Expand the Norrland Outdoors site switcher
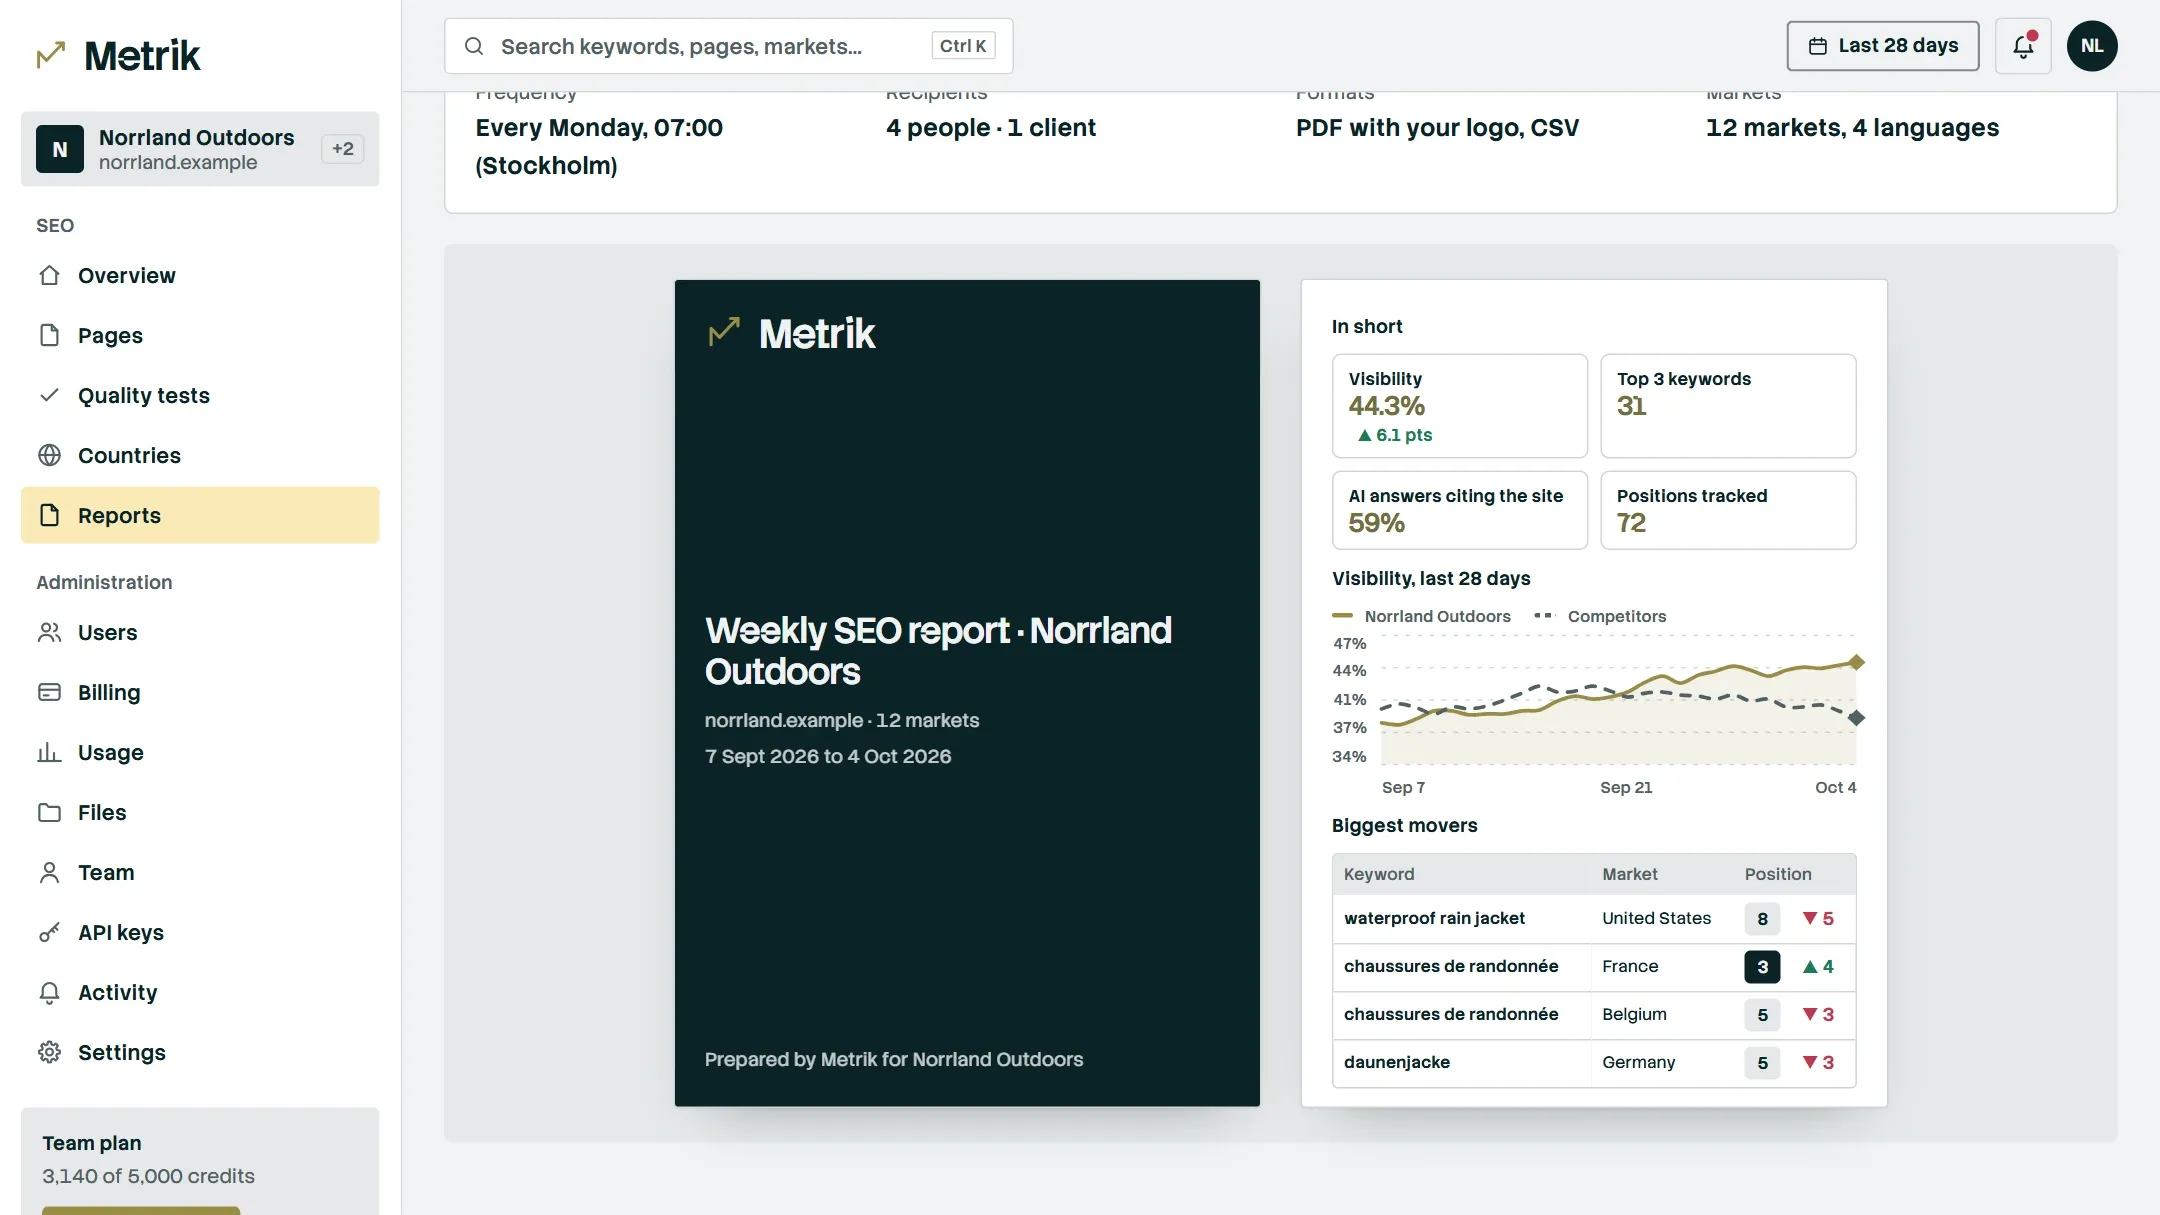This screenshot has width=2160, height=1215. pos(200,149)
